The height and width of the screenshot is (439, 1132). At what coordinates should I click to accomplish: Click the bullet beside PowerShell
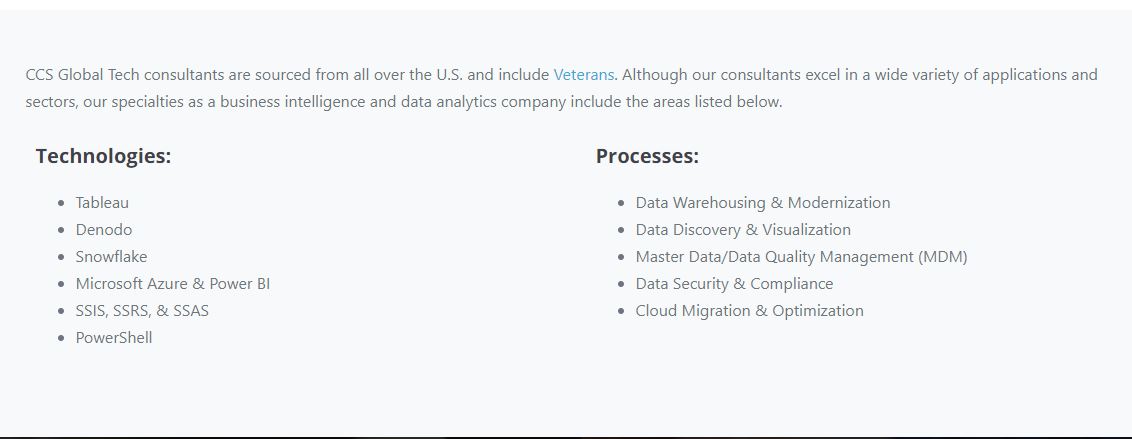coord(61,339)
